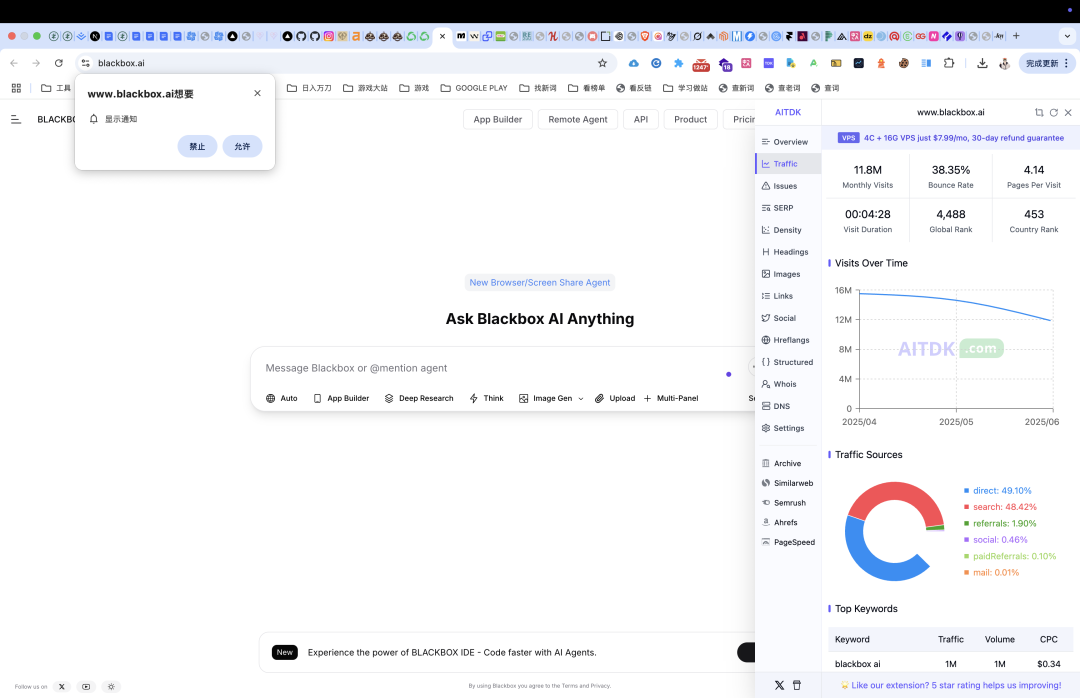Open the Hreflangs section
1080x698 pixels.
click(x=785, y=340)
